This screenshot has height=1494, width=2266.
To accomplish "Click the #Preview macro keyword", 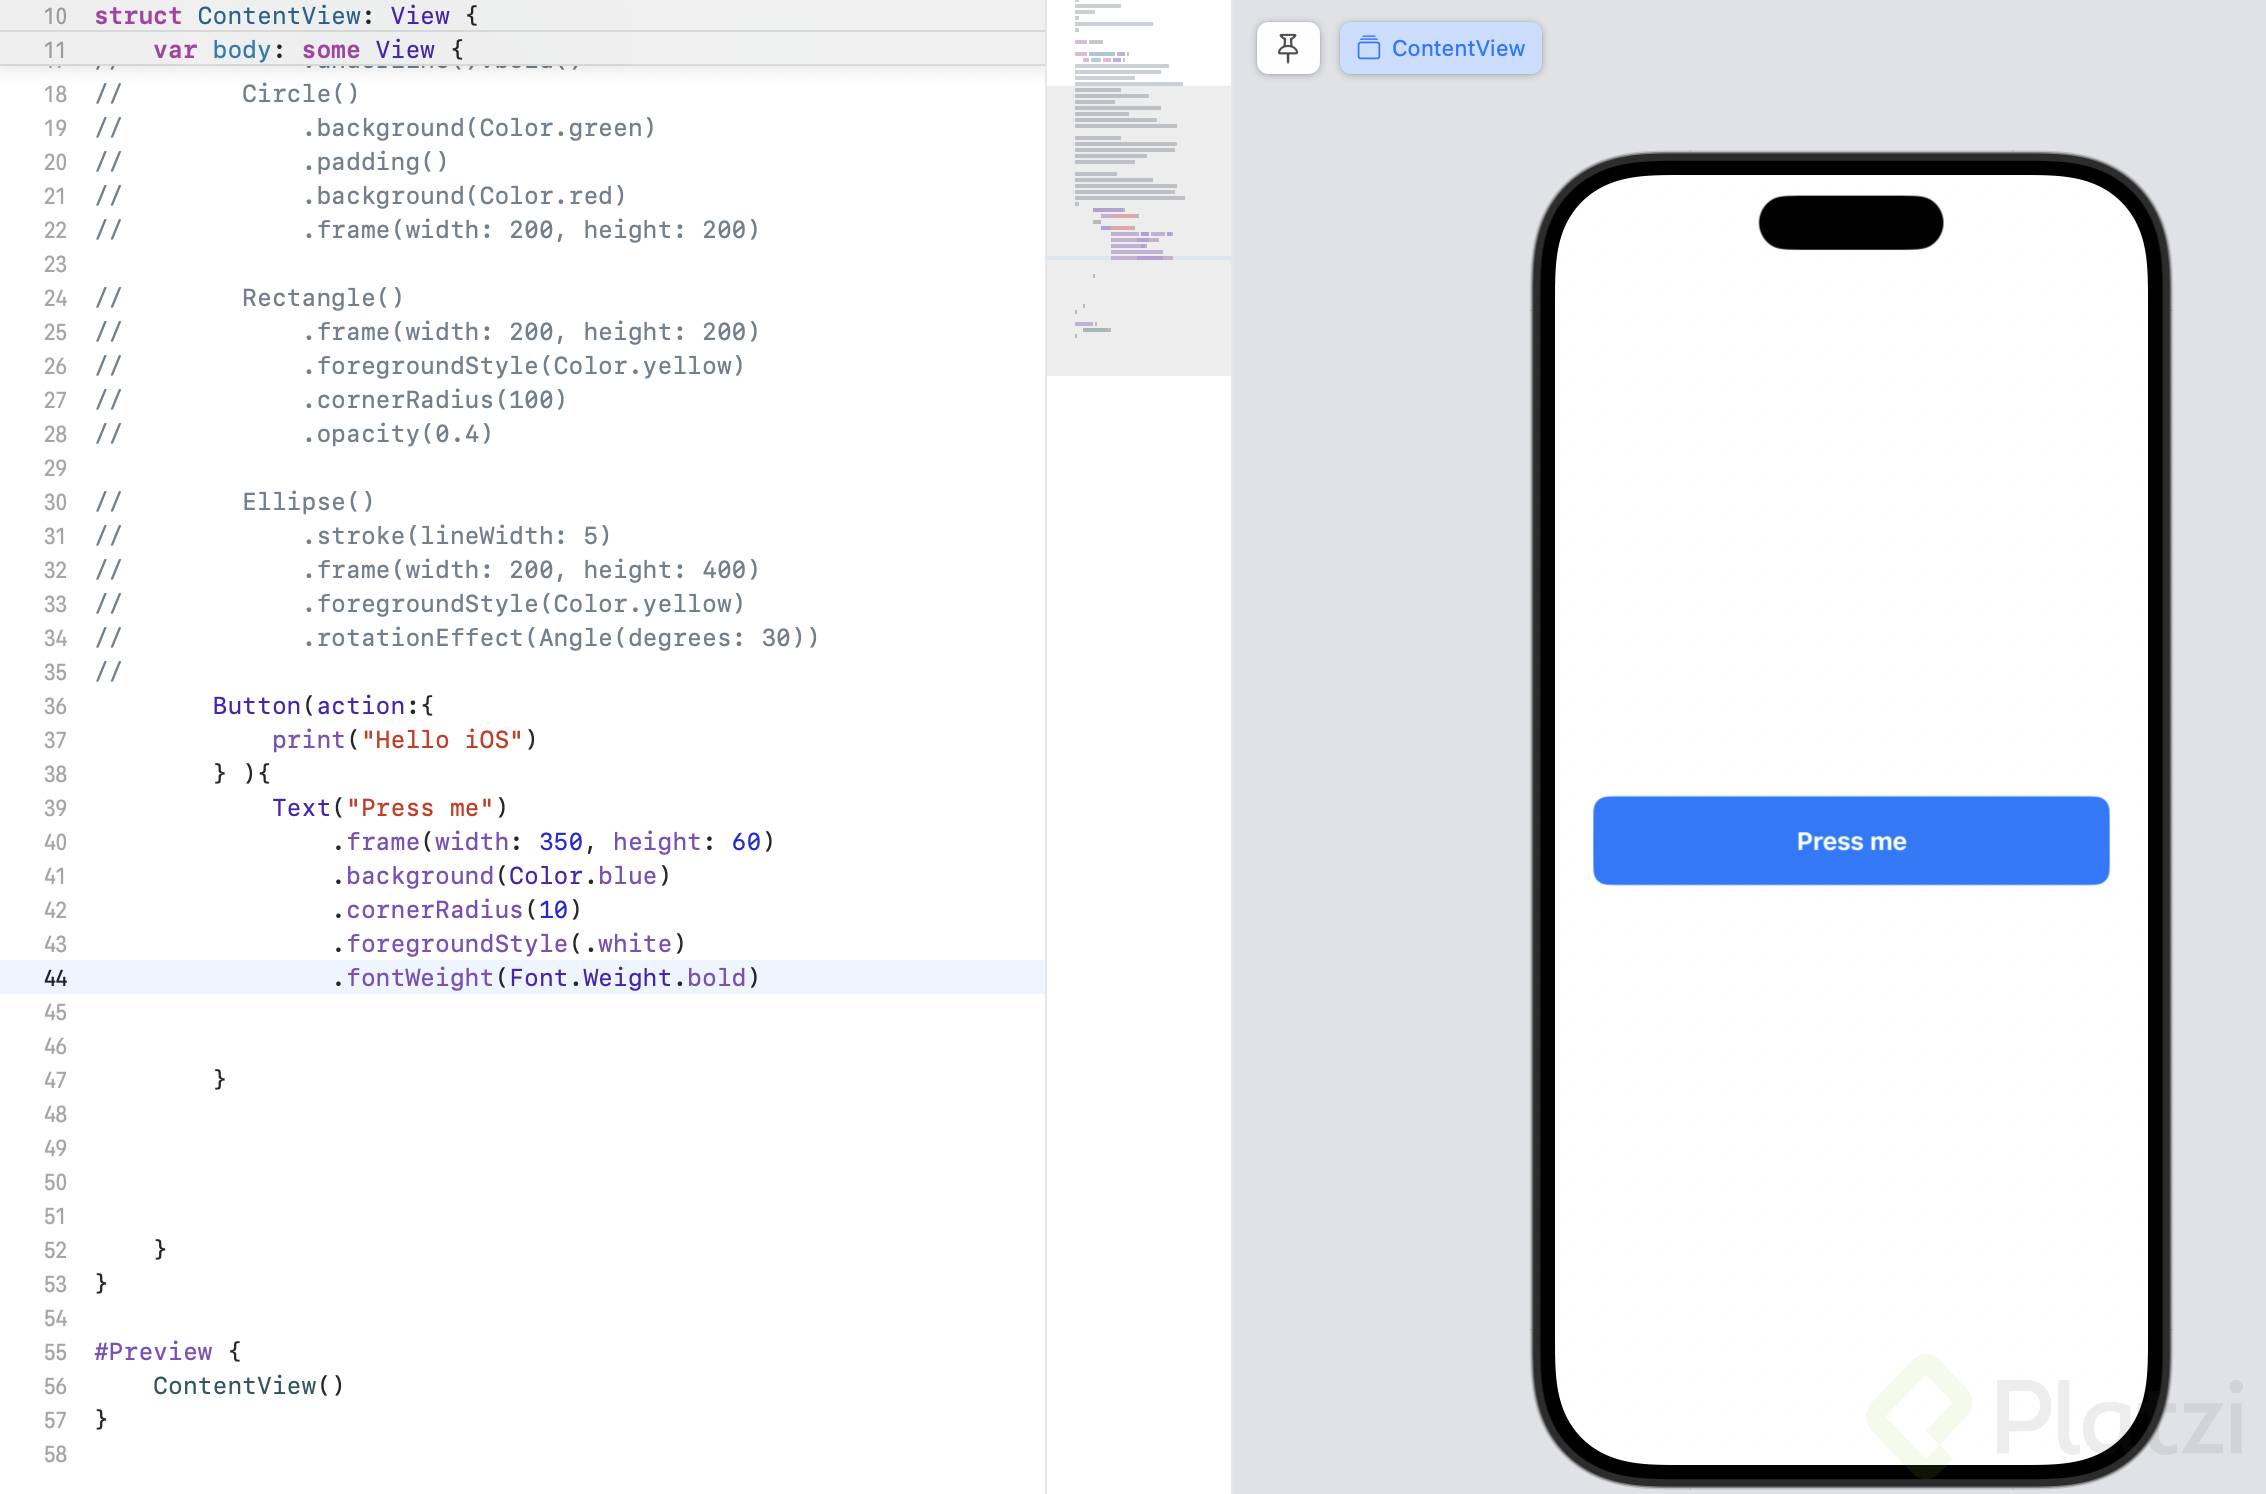I will click(153, 1352).
